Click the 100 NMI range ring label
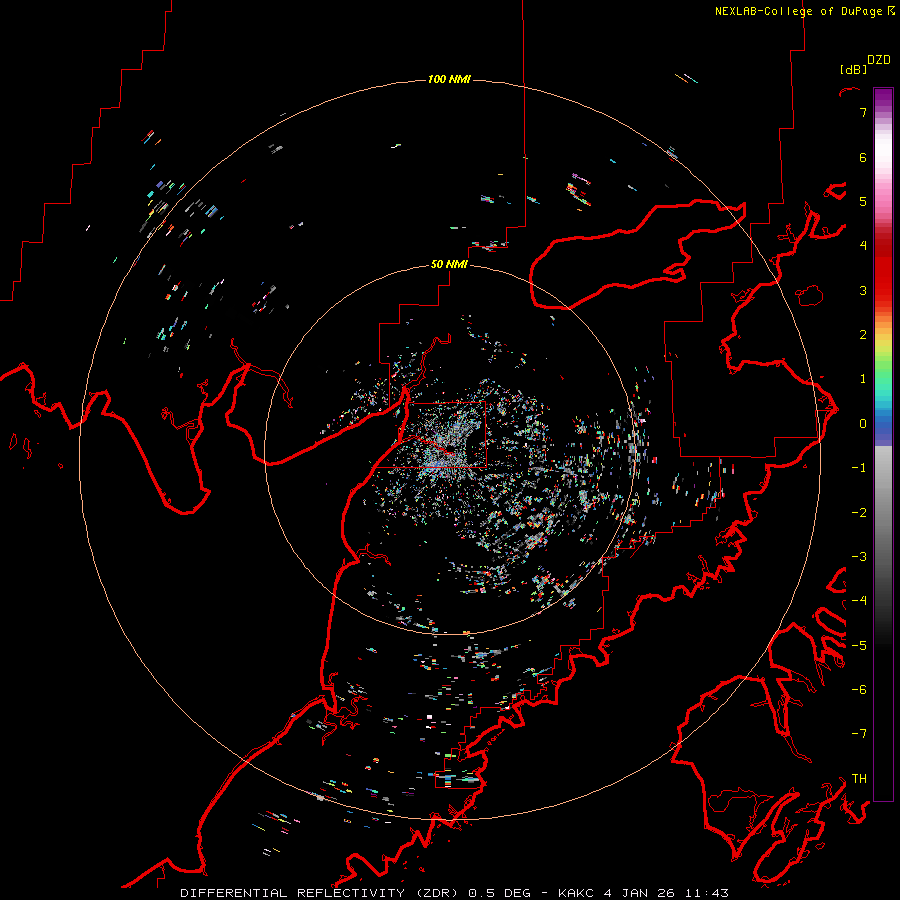 [x=449, y=79]
